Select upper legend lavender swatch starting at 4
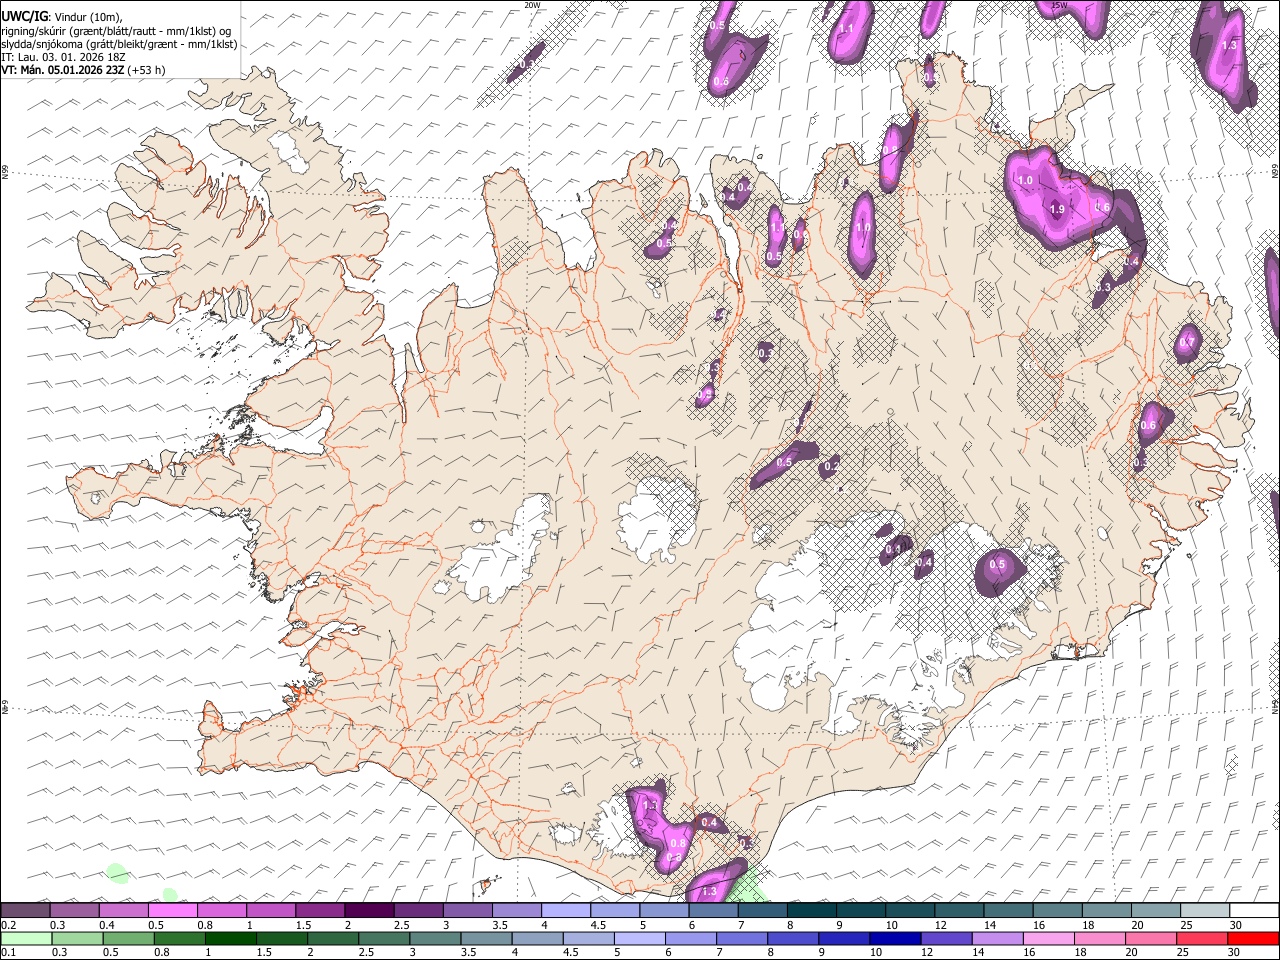The width and height of the screenshot is (1280, 960). click(566, 911)
